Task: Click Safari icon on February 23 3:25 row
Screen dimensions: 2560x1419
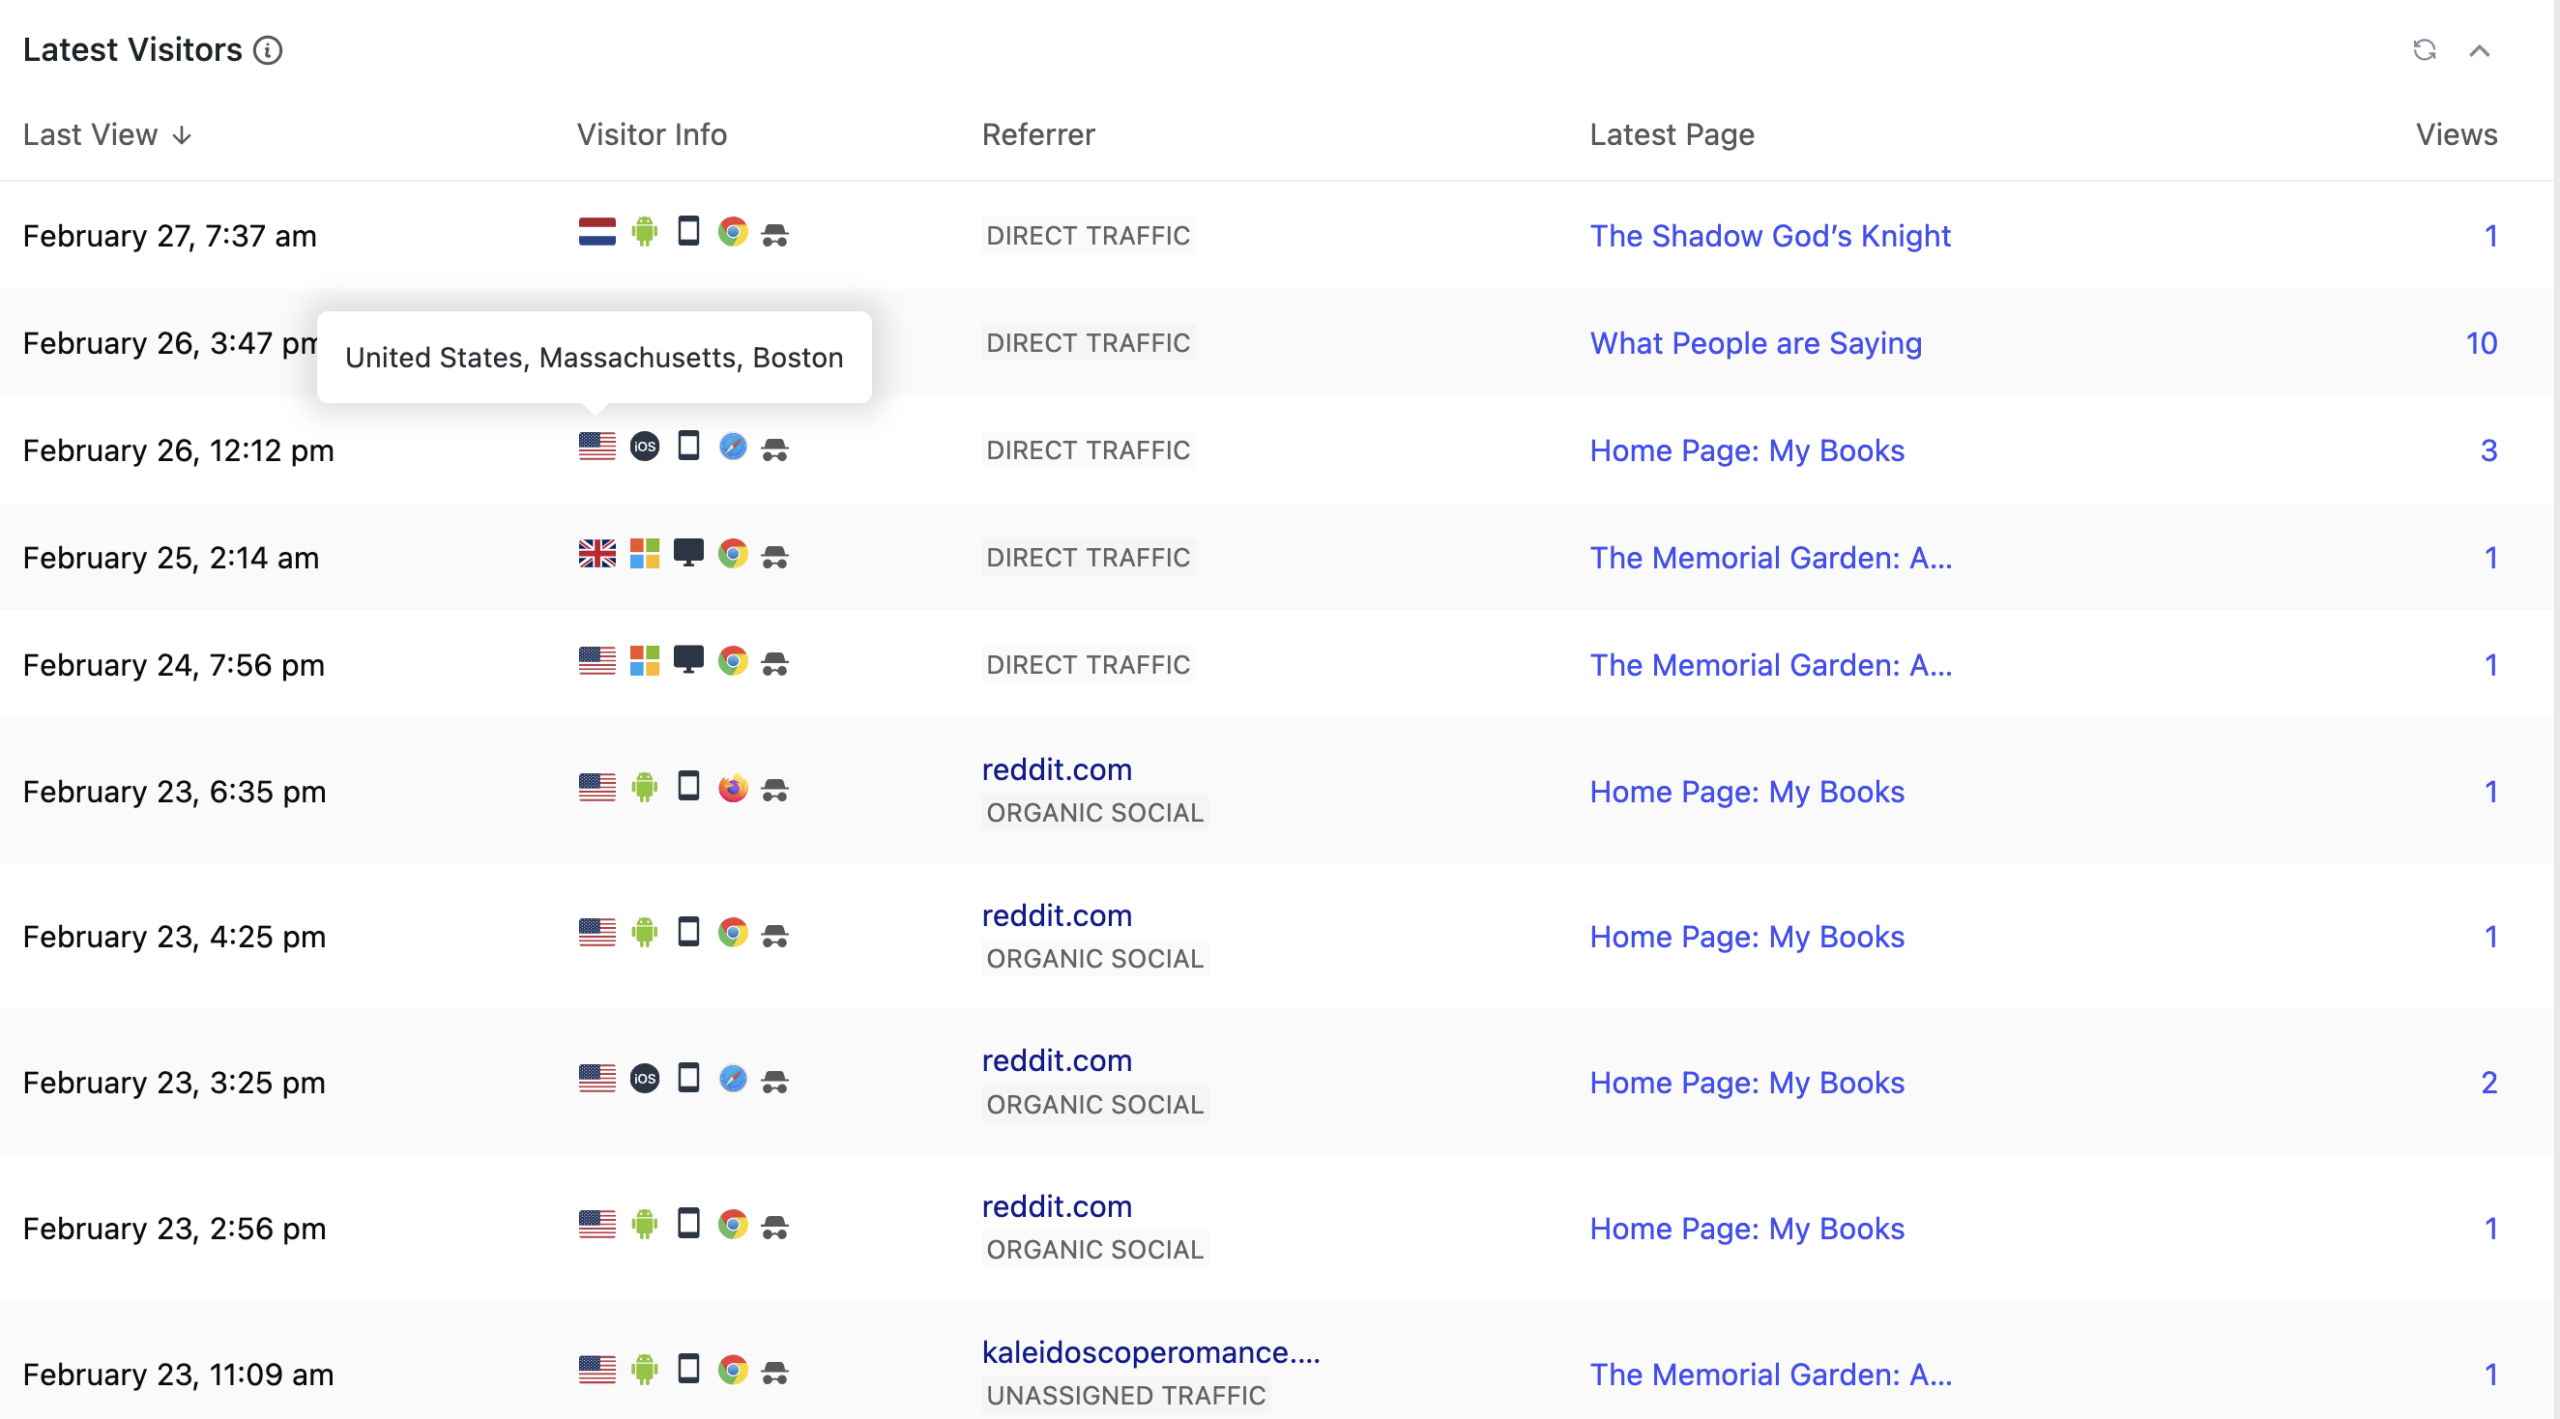Action: pos(733,1079)
